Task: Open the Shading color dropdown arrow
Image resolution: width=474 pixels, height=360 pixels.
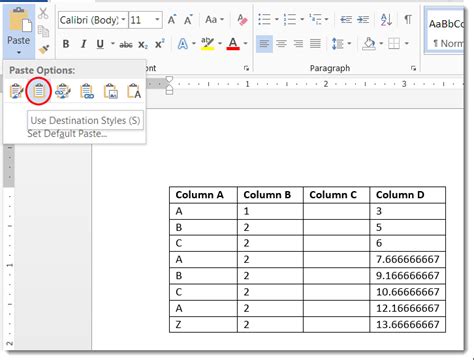Action: [x=381, y=43]
